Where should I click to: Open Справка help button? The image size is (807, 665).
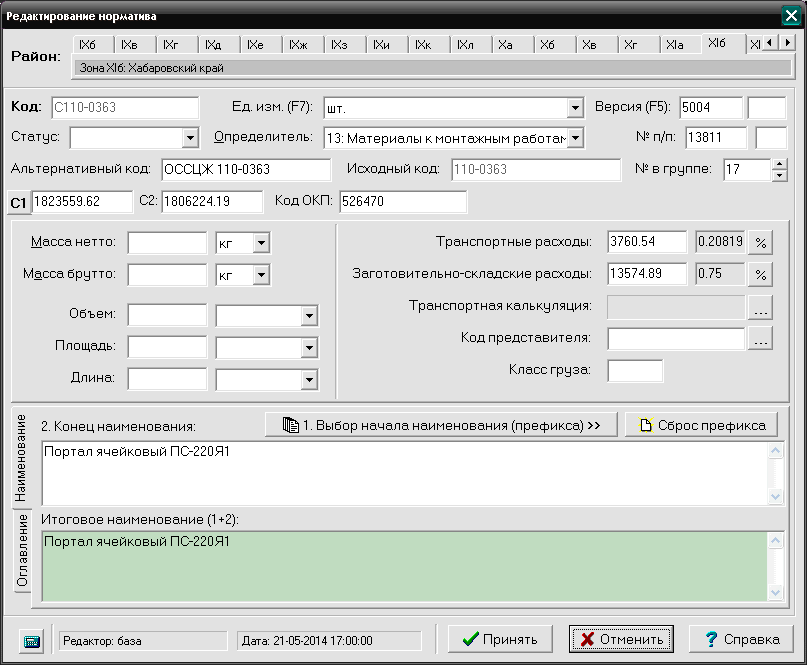[741, 639]
